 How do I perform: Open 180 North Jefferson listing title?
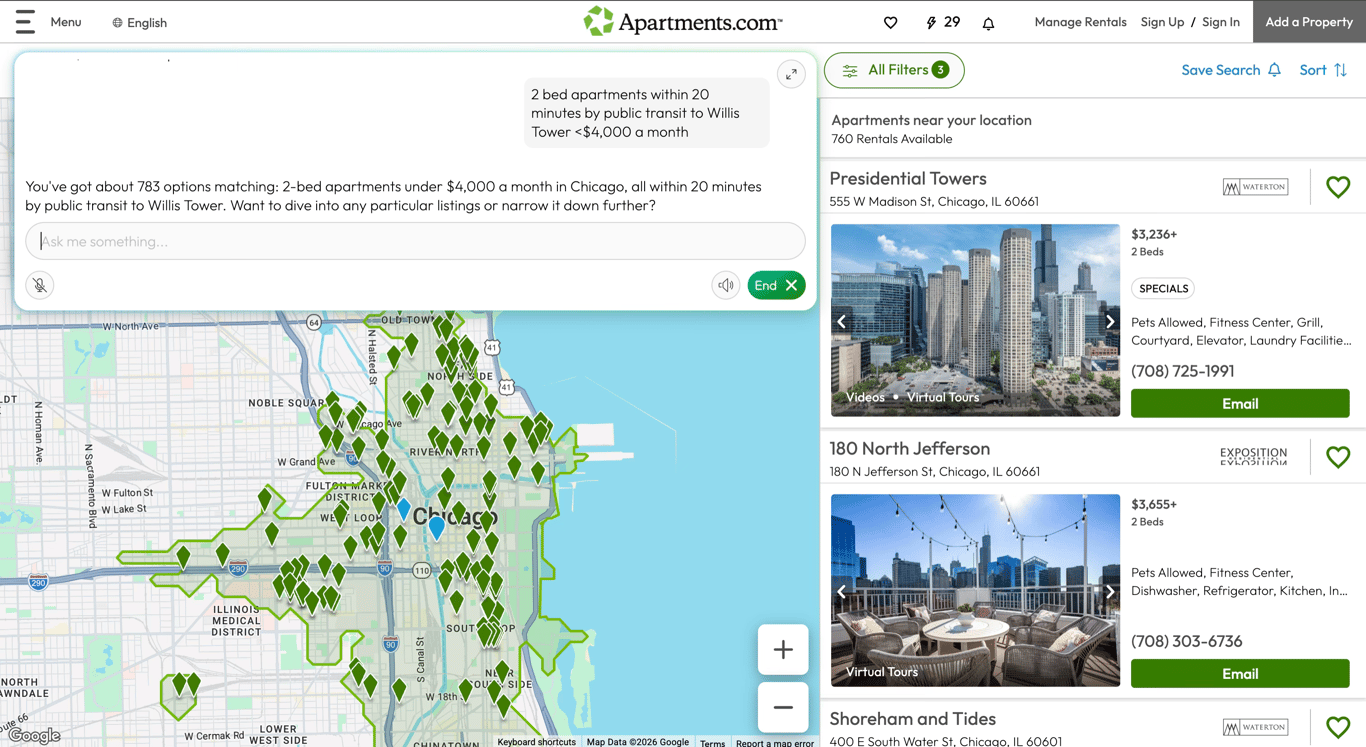(910, 448)
